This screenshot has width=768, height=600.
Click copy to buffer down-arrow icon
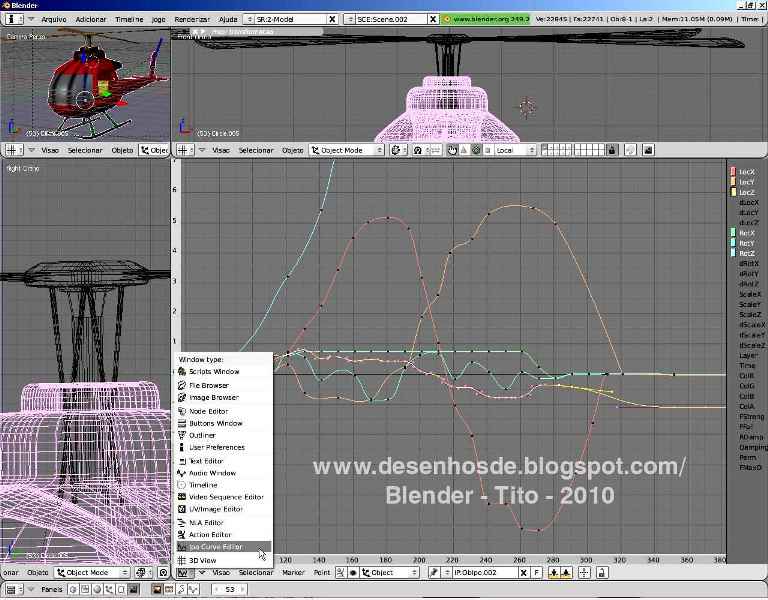(554, 573)
